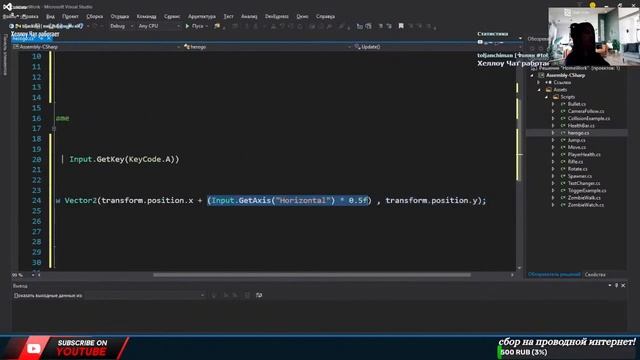Expand the PlayerHealth.cs node arrow

(554, 155)
